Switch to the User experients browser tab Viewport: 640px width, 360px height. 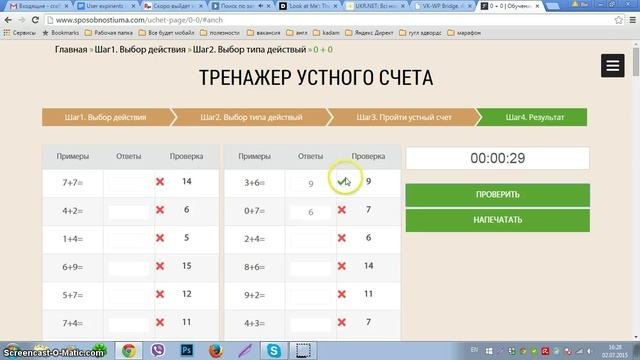(105, 6)
